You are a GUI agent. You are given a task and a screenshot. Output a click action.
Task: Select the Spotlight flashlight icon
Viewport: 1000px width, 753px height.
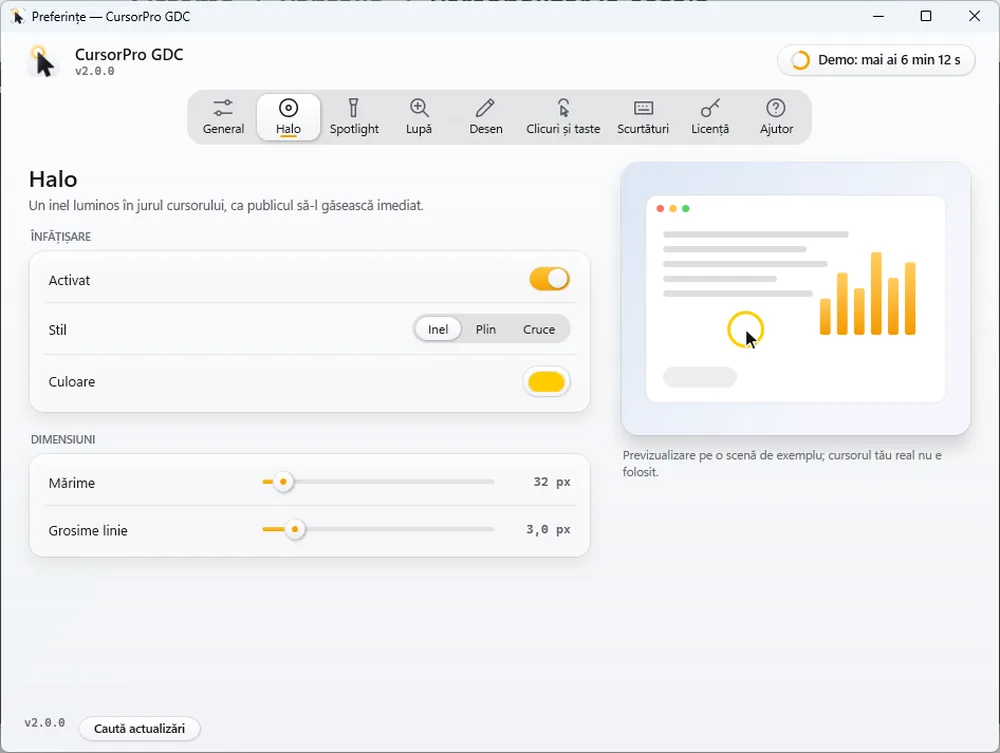(353, 108)
